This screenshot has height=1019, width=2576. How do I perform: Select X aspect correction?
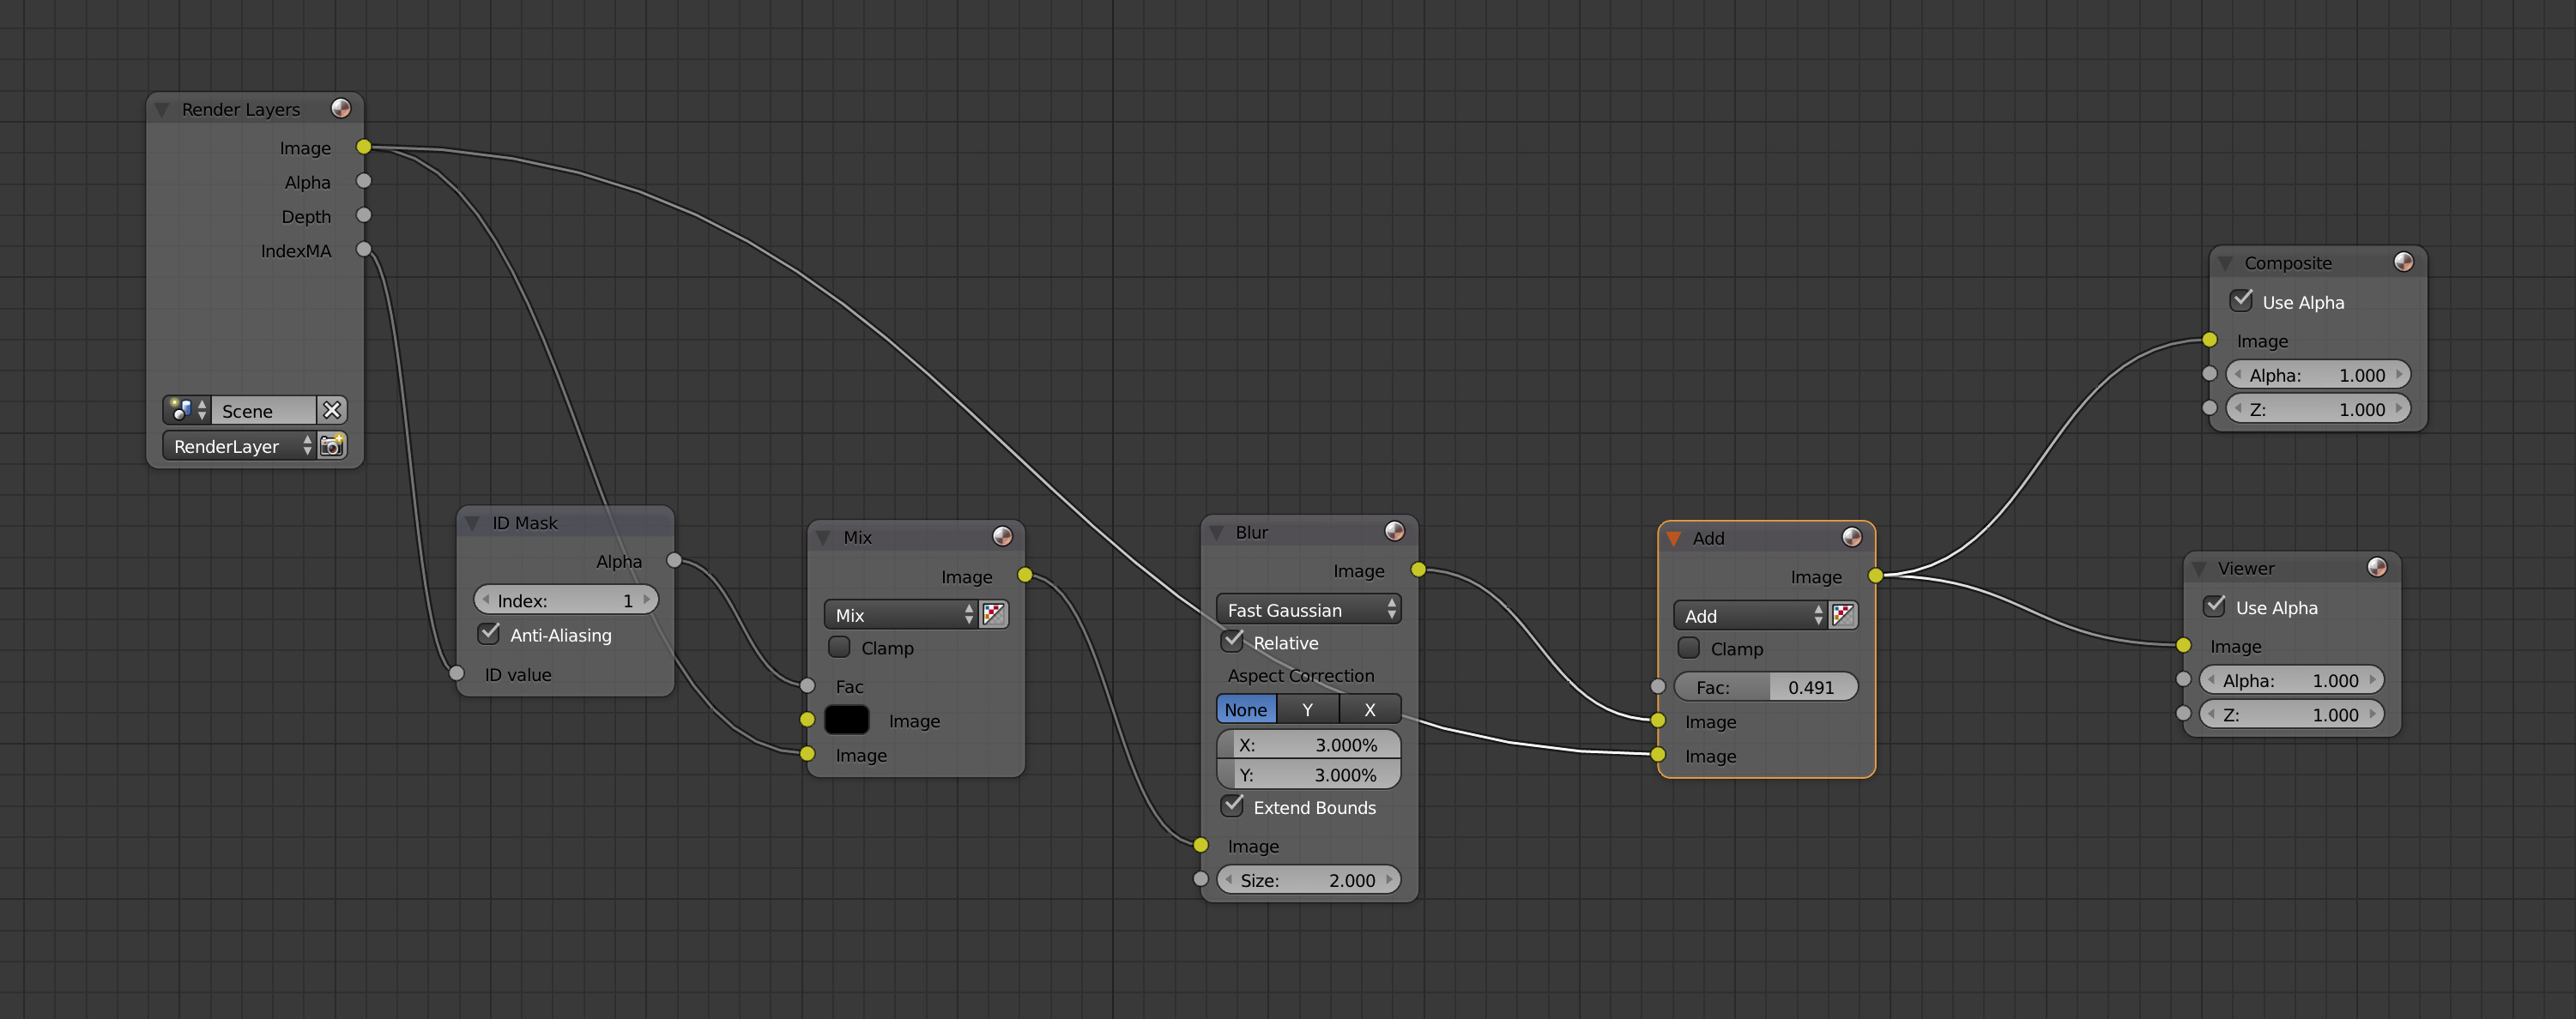(1370, 709)
